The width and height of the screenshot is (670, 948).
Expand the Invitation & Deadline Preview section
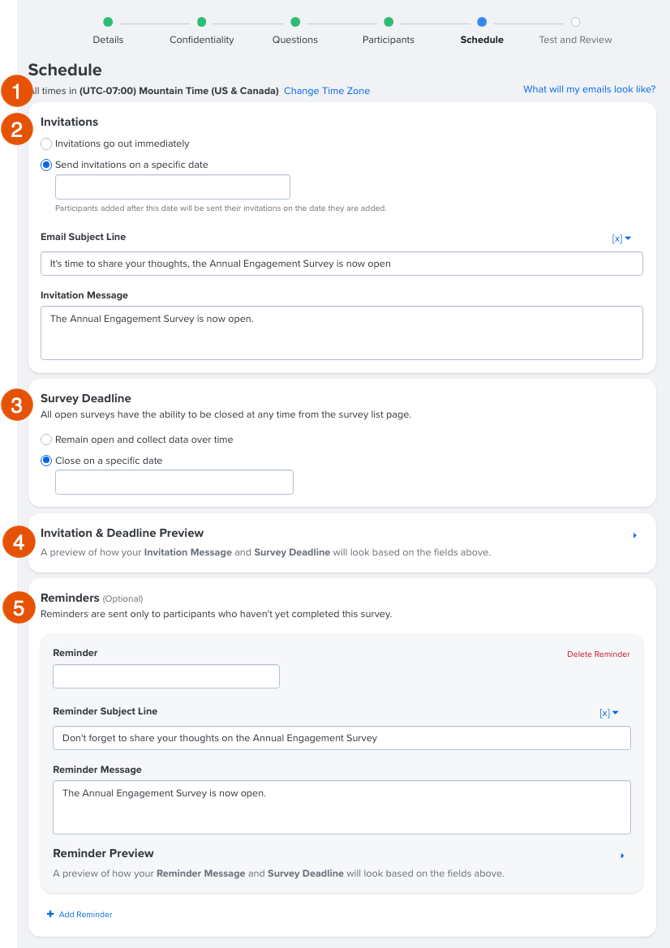click(634, 535)
